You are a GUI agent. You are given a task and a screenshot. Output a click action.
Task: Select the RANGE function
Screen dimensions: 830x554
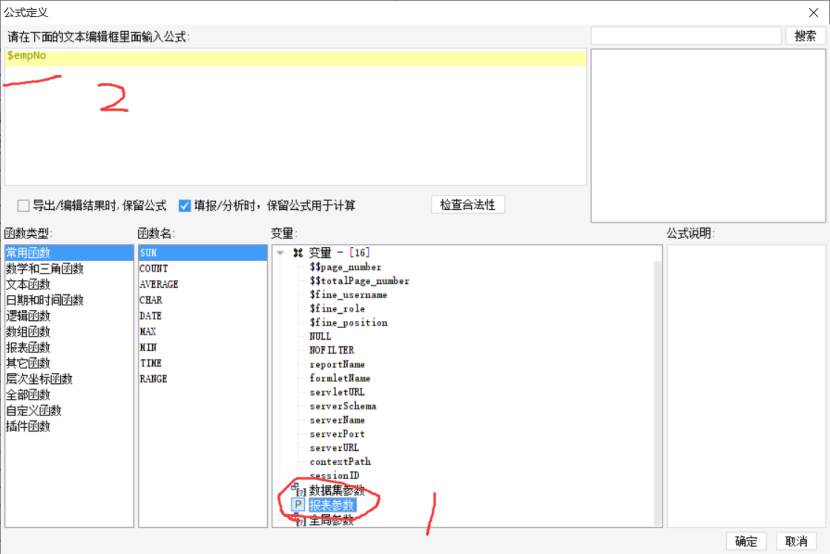203,379
